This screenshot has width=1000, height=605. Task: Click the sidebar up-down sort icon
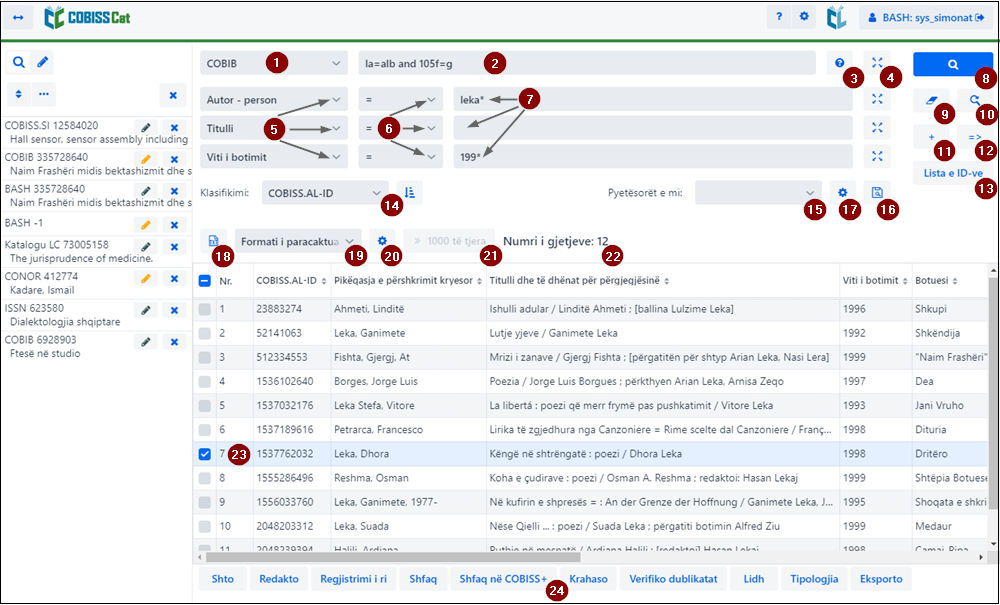(19, 94)
